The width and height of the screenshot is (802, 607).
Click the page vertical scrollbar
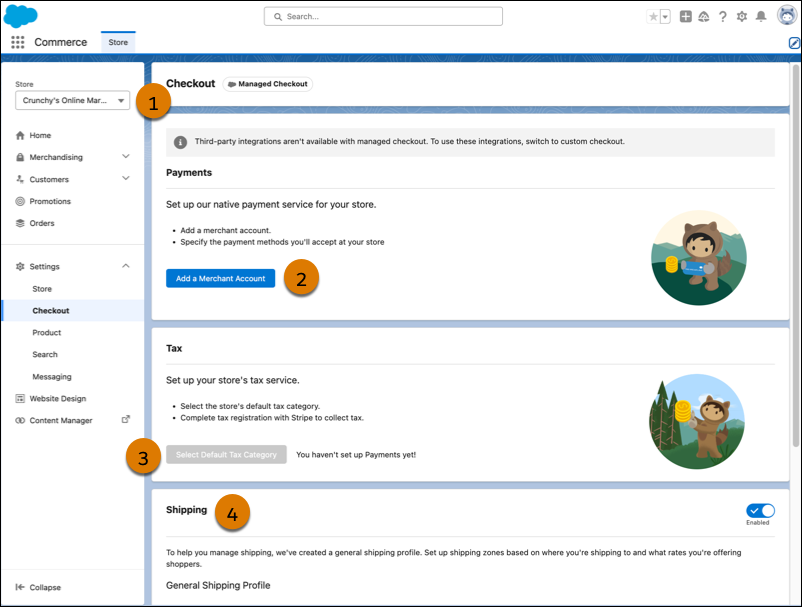pyautogui.click(x=795, y=256)
